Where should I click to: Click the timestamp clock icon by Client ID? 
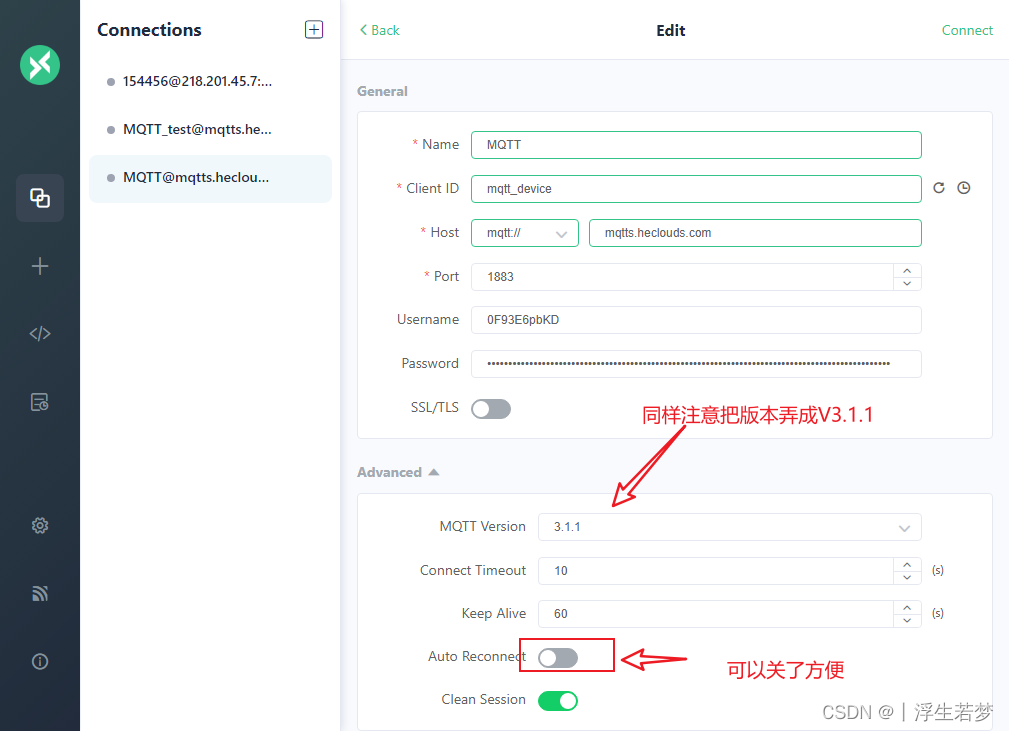[963, 188]
